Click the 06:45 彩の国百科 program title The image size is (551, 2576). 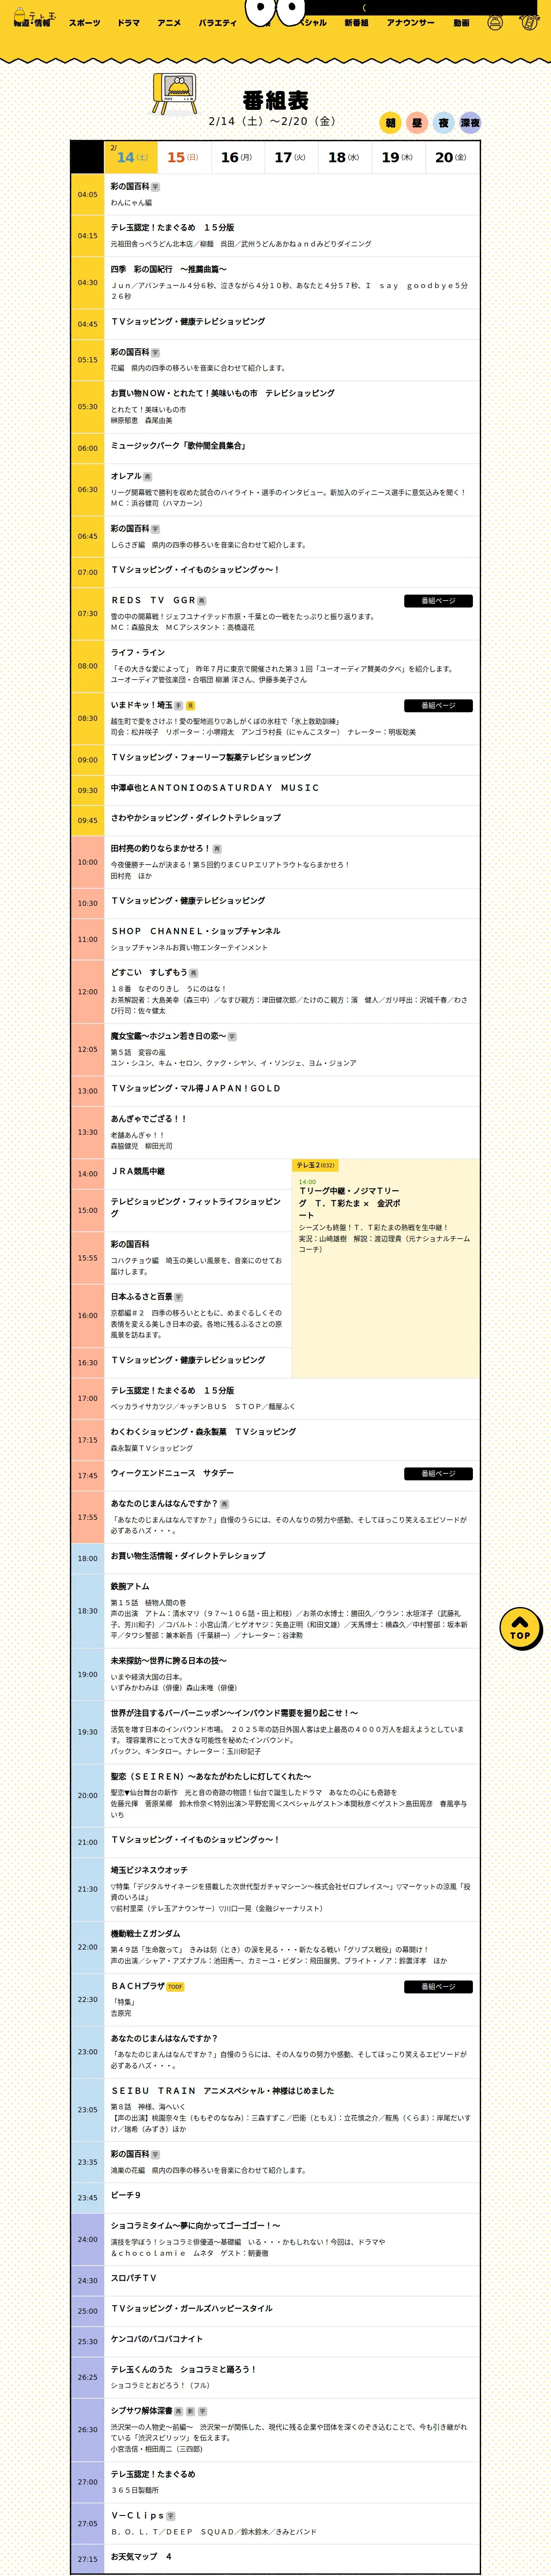130,529
